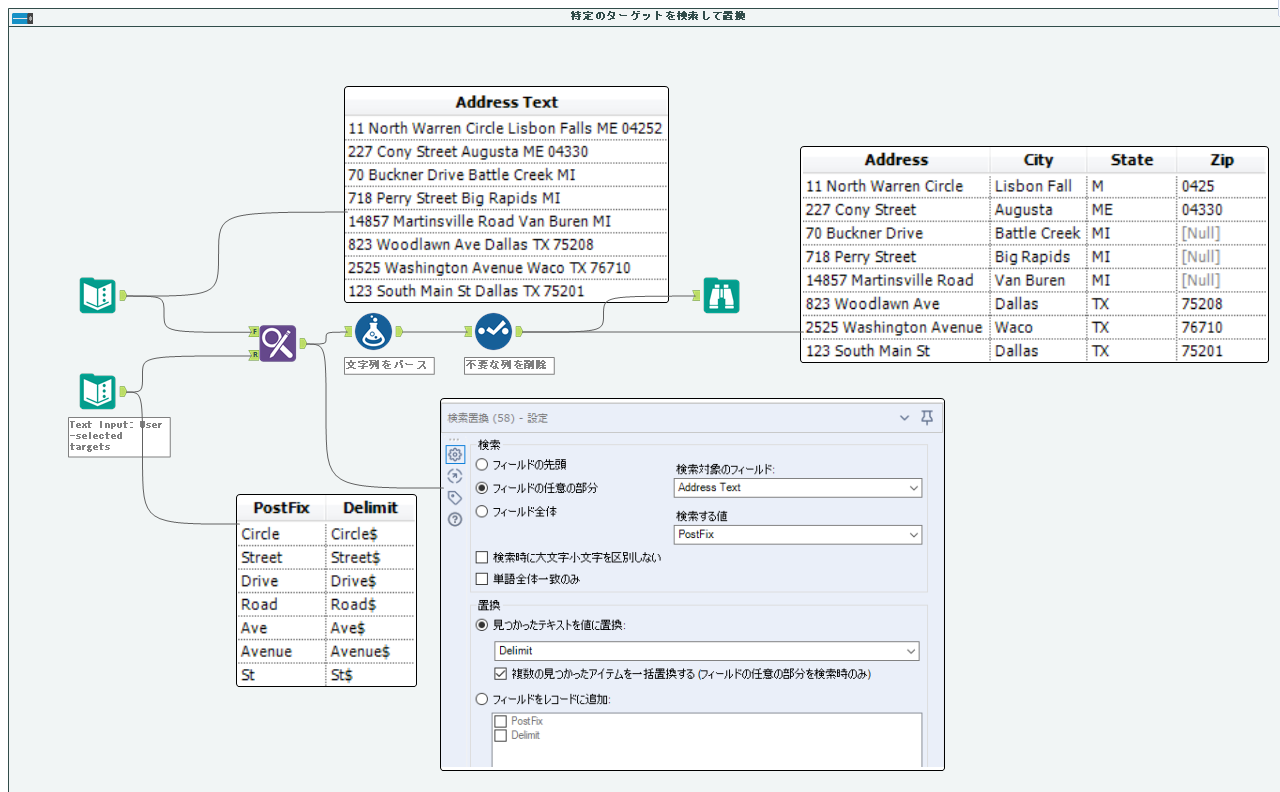Click the Zip cell '76710'
The width and height of the screenshot is (1280, 792).
[x=1221, y=327]
